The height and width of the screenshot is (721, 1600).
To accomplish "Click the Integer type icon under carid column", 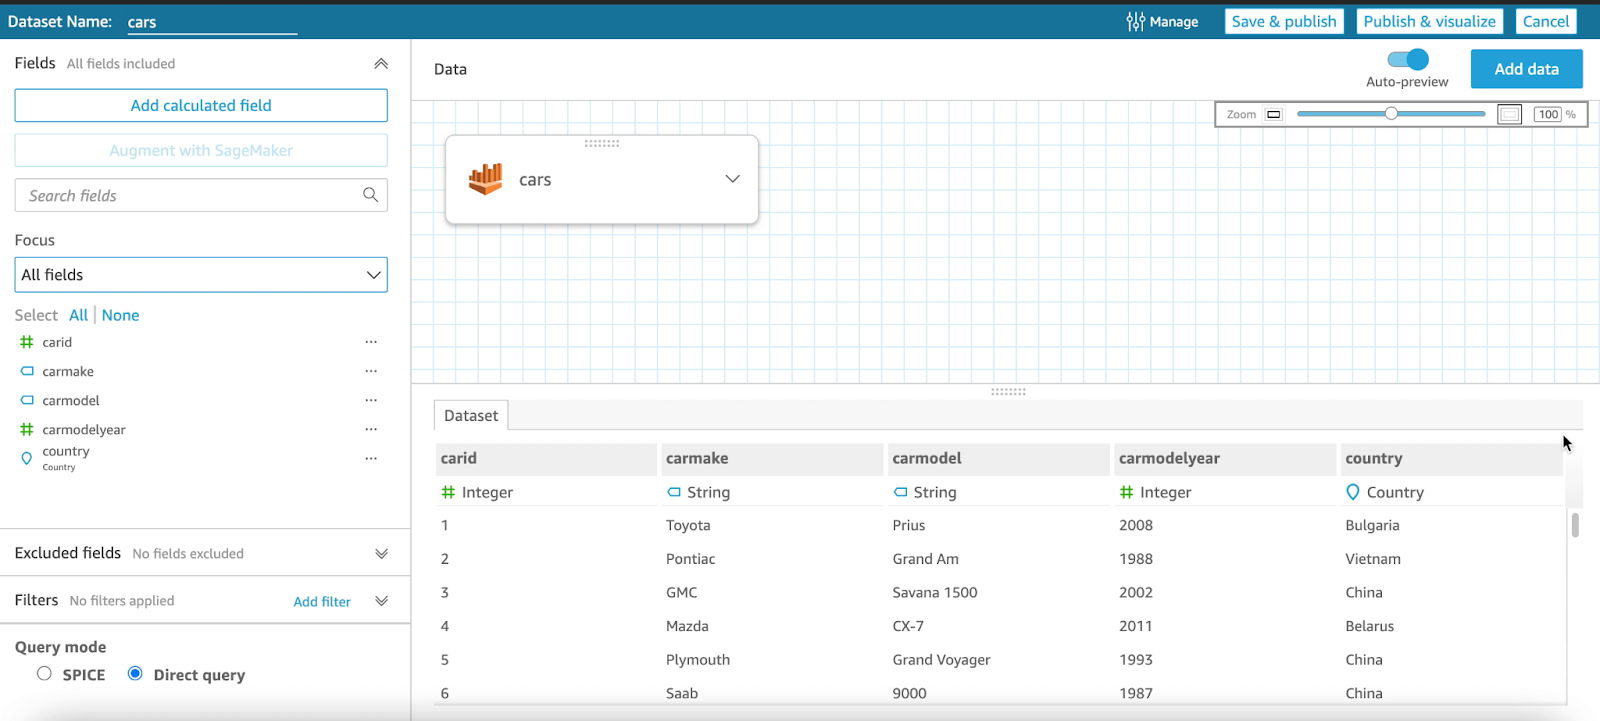I will [448, 492].
